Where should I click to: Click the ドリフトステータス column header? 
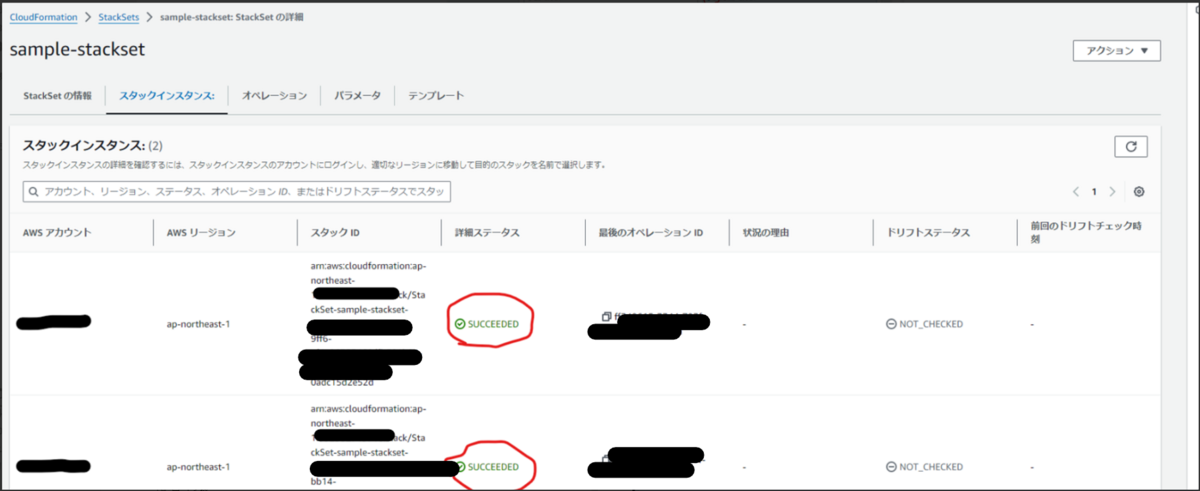(928, 232)
